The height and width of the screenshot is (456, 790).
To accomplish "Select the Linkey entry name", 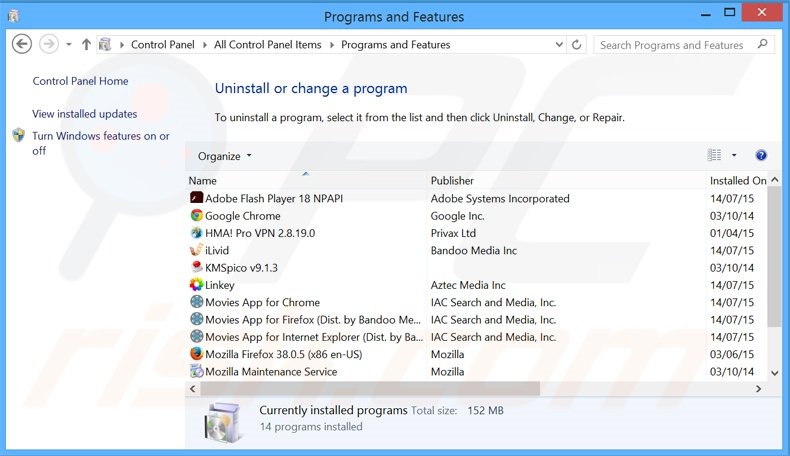I will pos(220,285).
